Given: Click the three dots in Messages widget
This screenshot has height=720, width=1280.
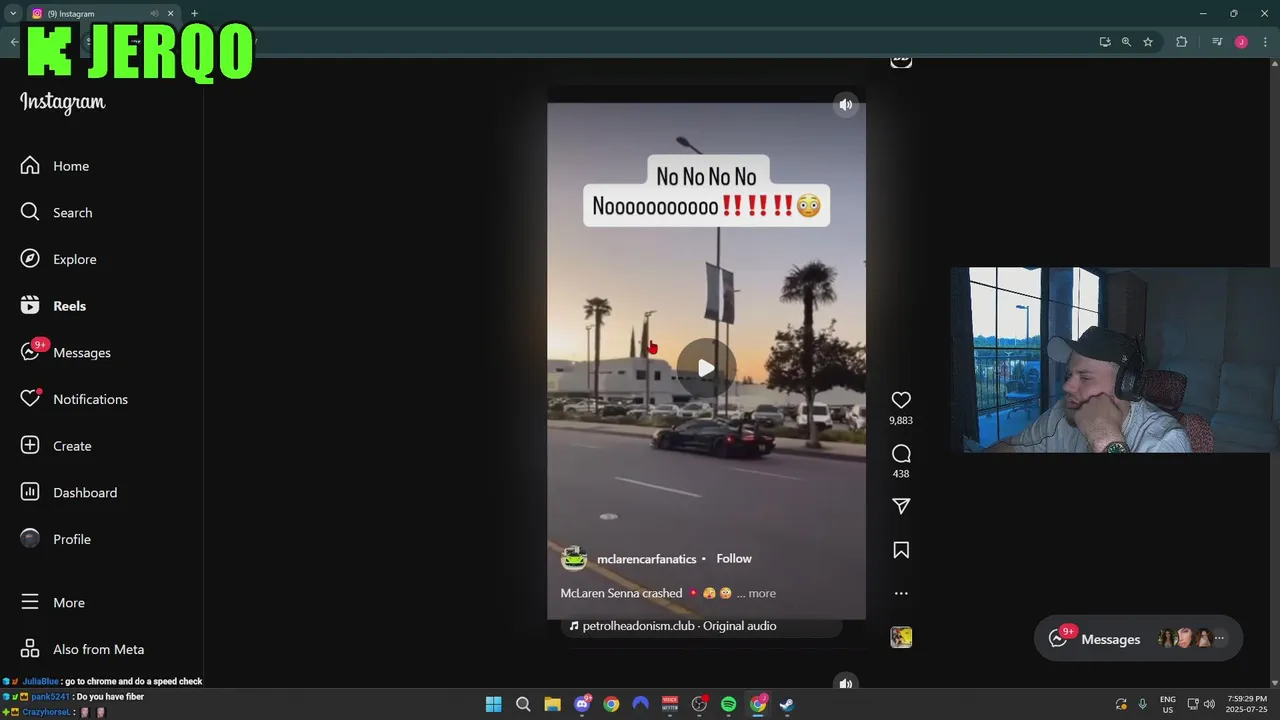Looking at the screenshot, I should tap(1219, 638).
